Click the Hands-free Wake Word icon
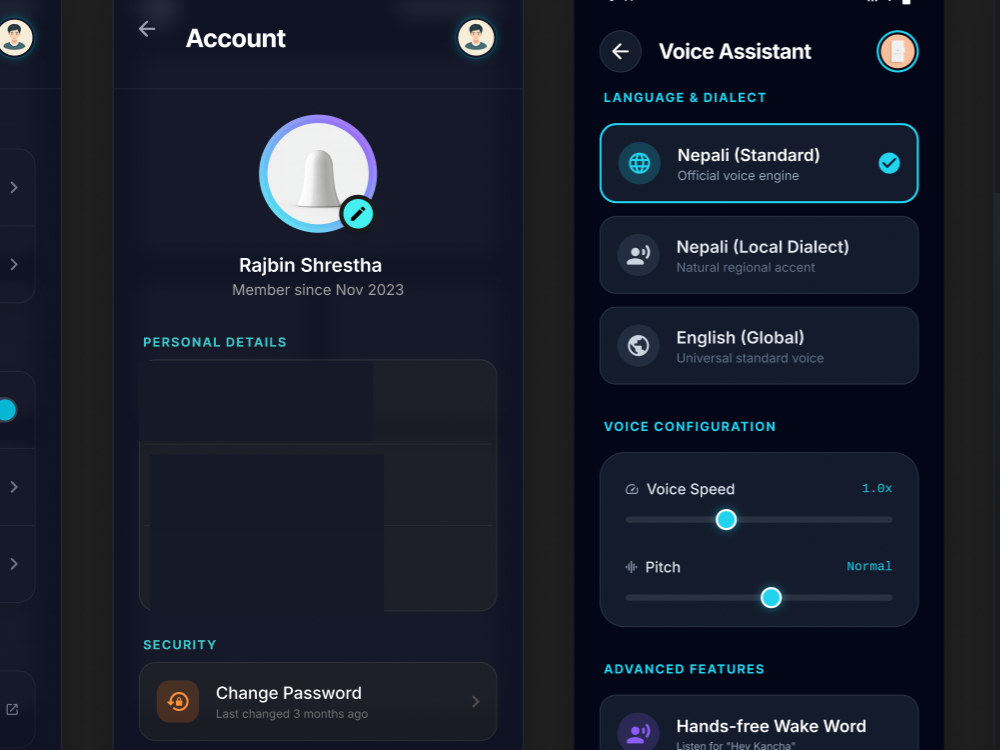Screen dimensions: 1000x750 638,733
